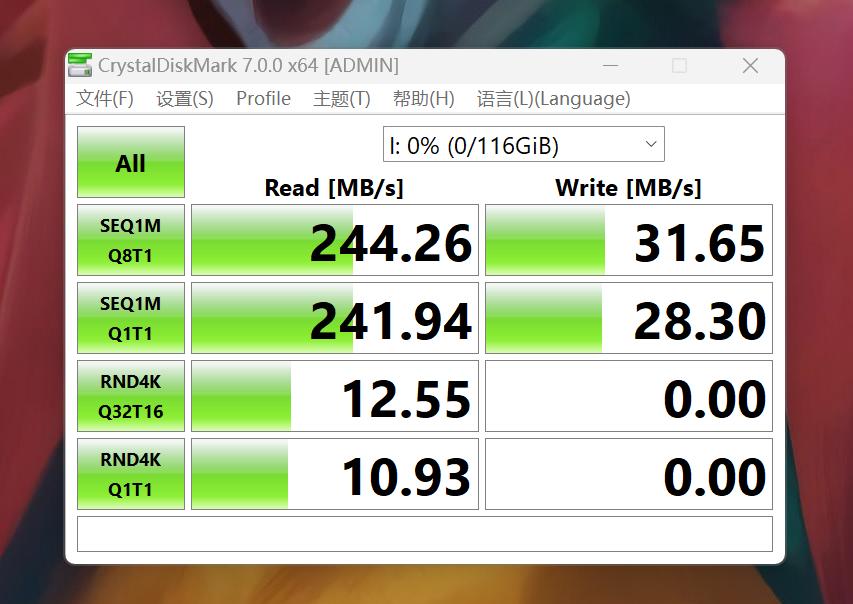Run the SEQ1M Q1T1 benchmark test

(x=130, y=317)
